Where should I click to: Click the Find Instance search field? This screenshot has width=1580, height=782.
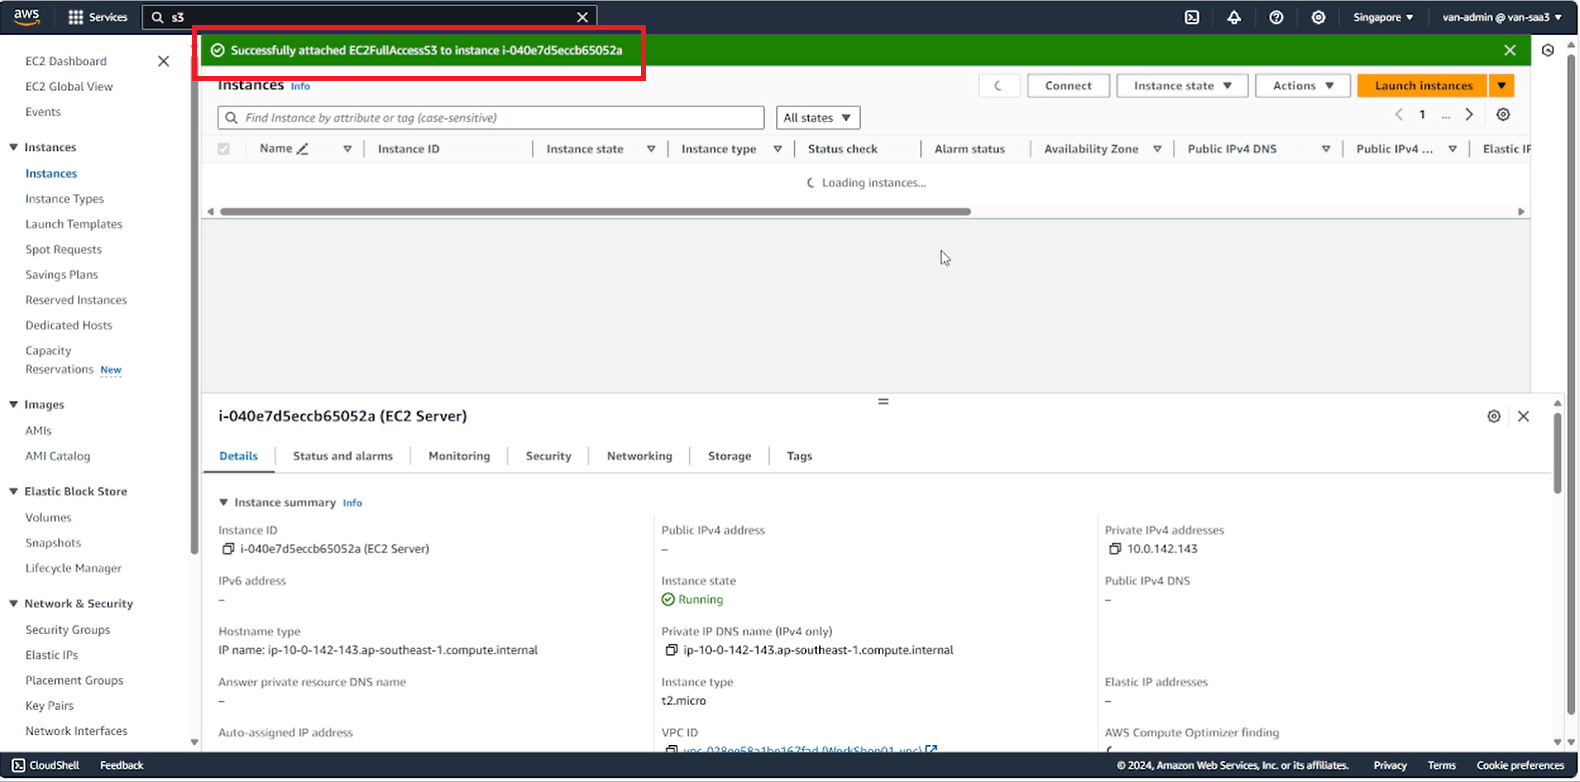[491, 118]
